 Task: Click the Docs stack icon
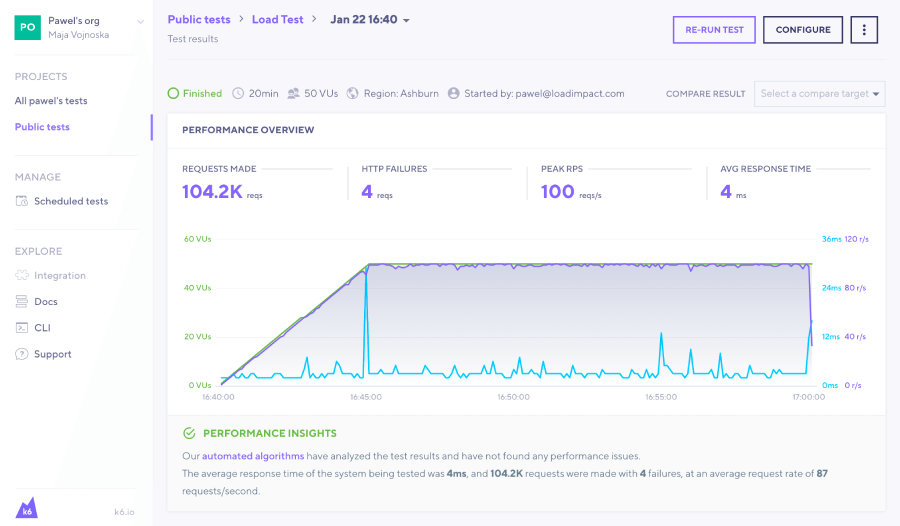pos(22,302)
